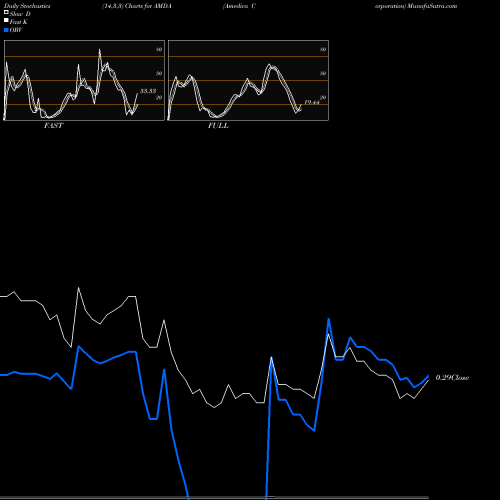Click the FAST stochastic chart panel

[84, 80]
